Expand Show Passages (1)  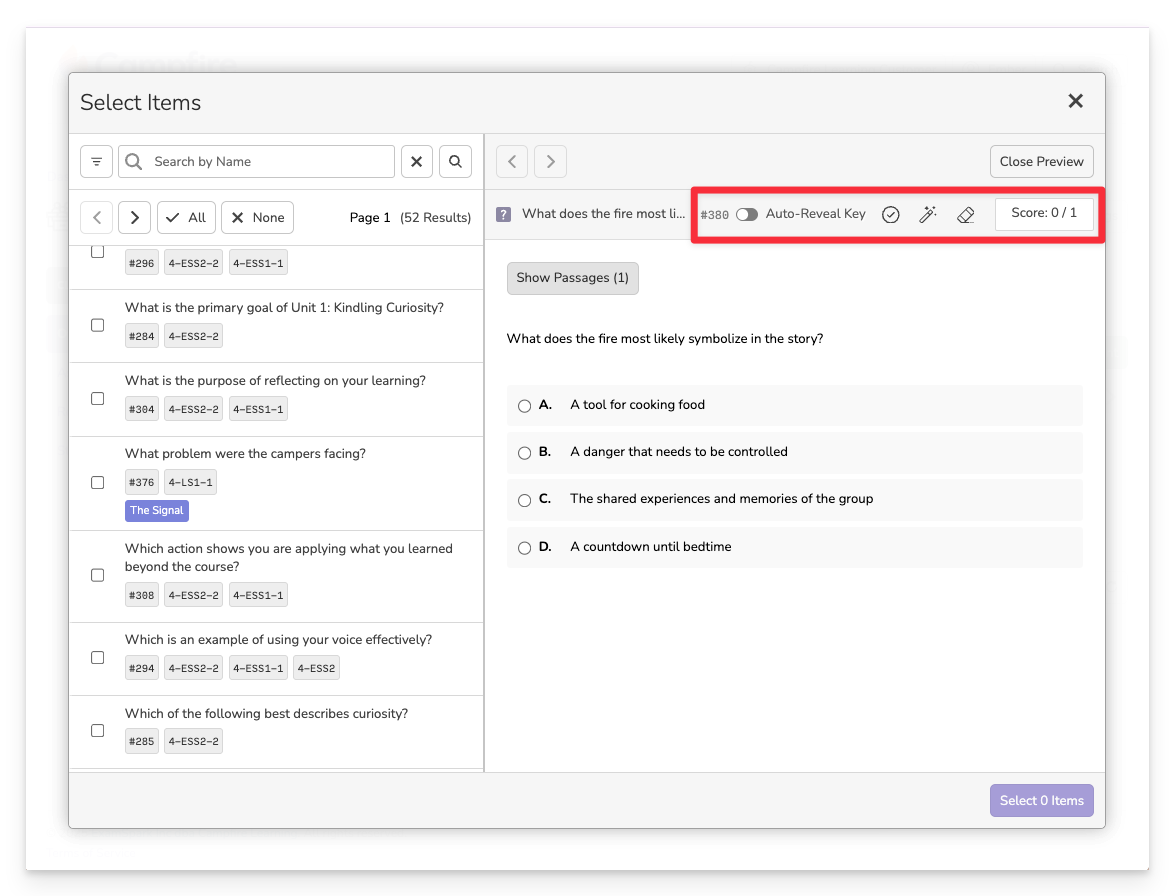point(572,278)
